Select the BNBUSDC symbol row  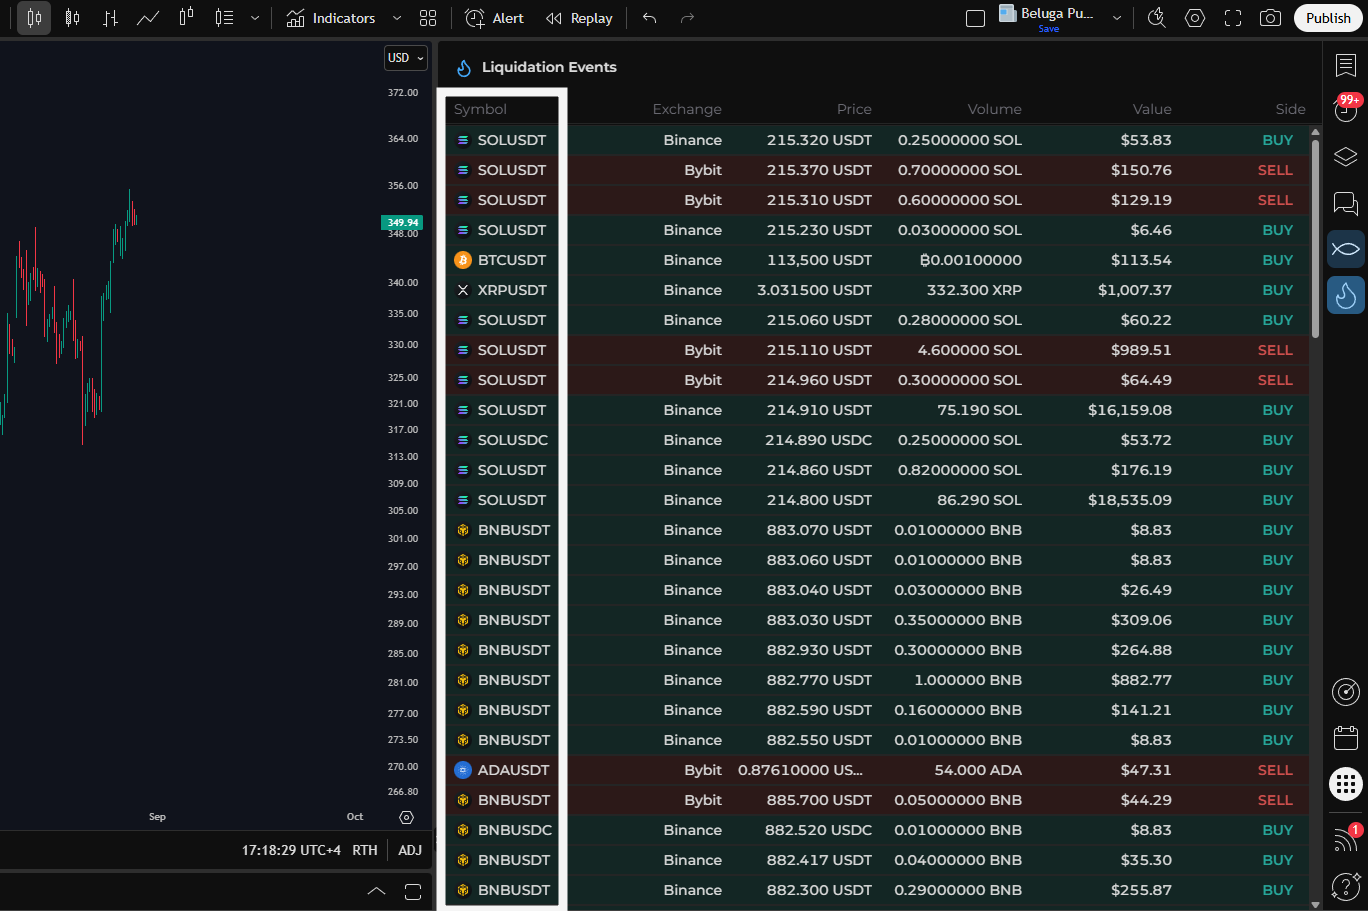tap(878, 830)
